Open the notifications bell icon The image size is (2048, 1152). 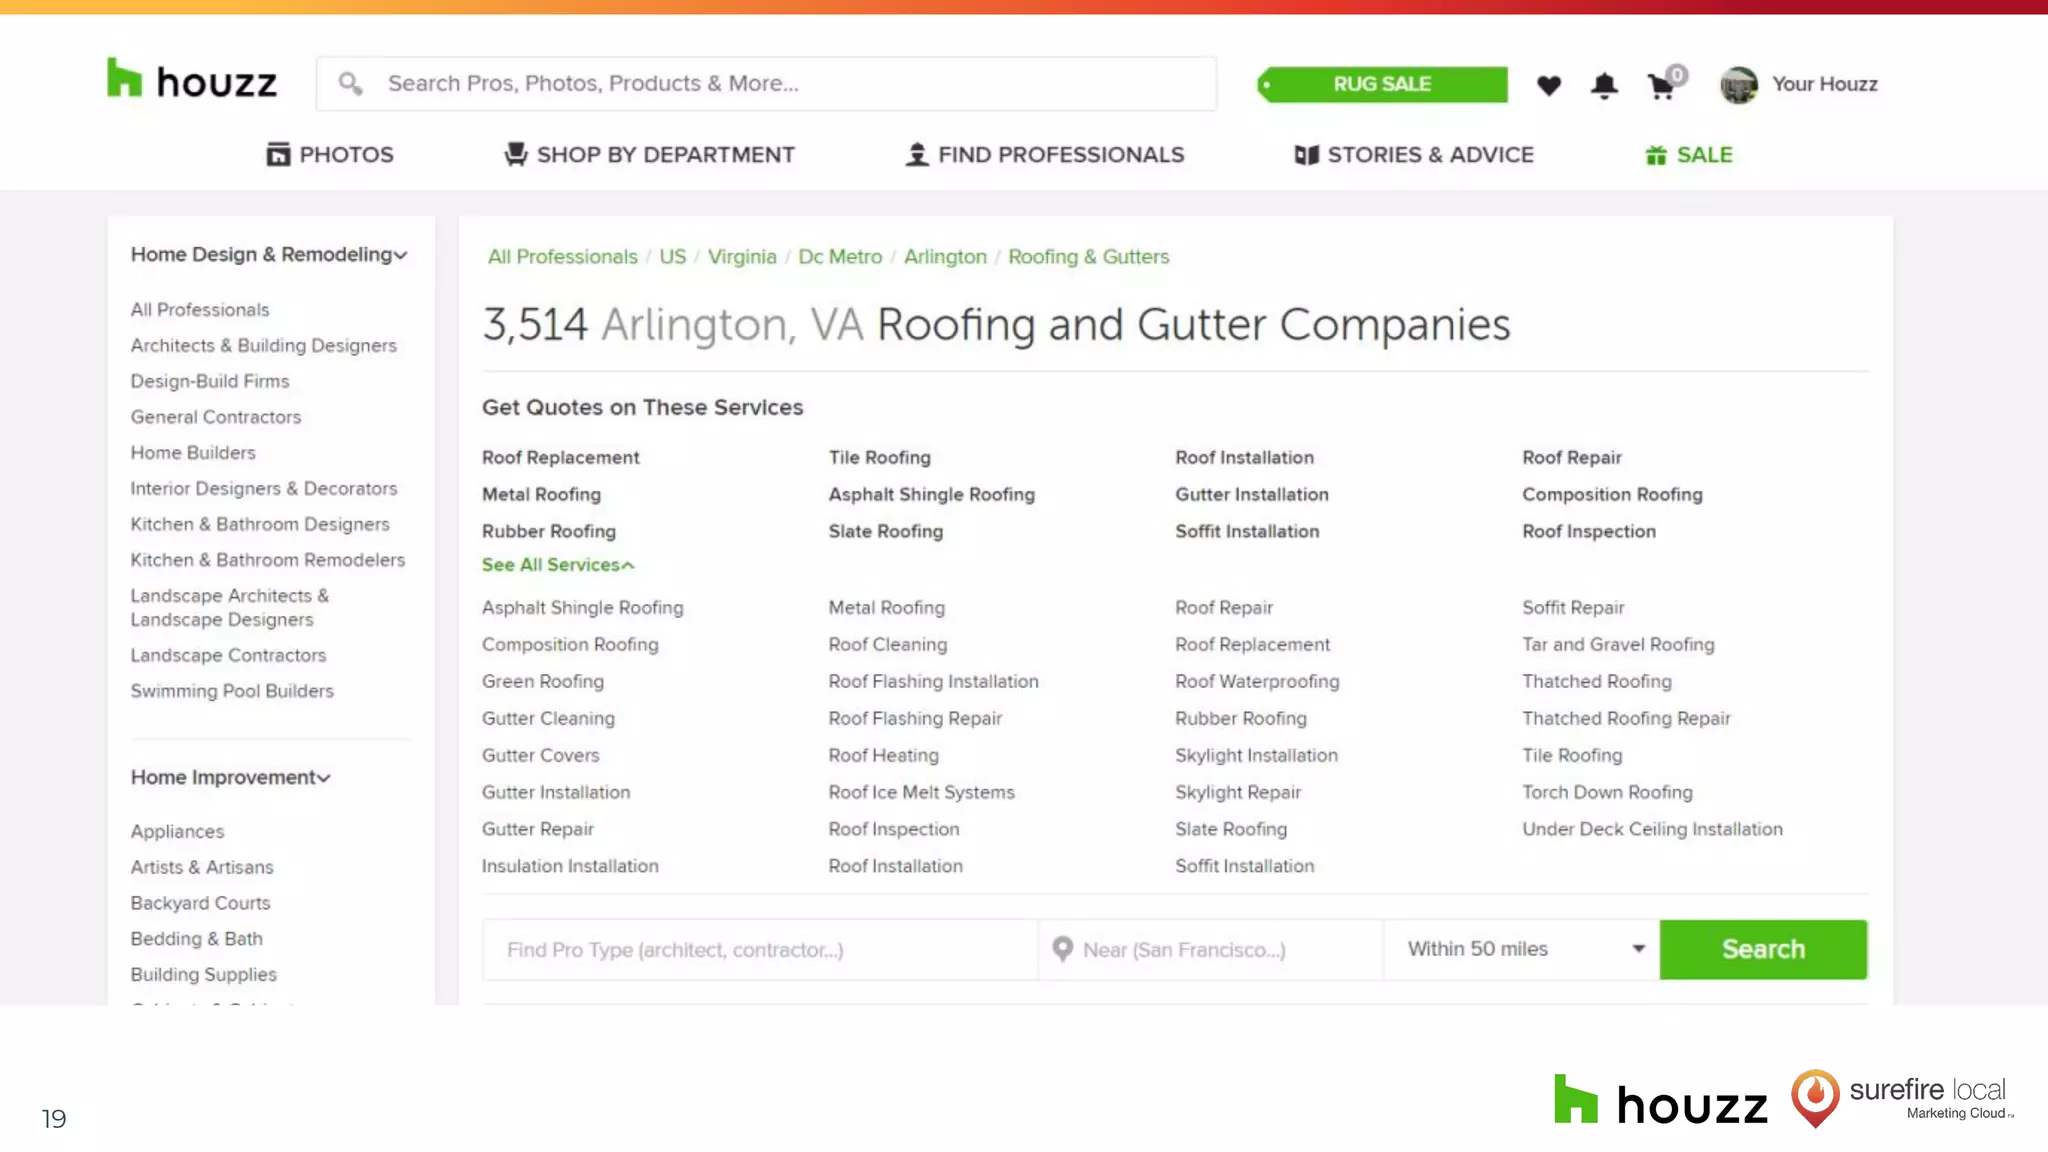(x=1603, y=86)
